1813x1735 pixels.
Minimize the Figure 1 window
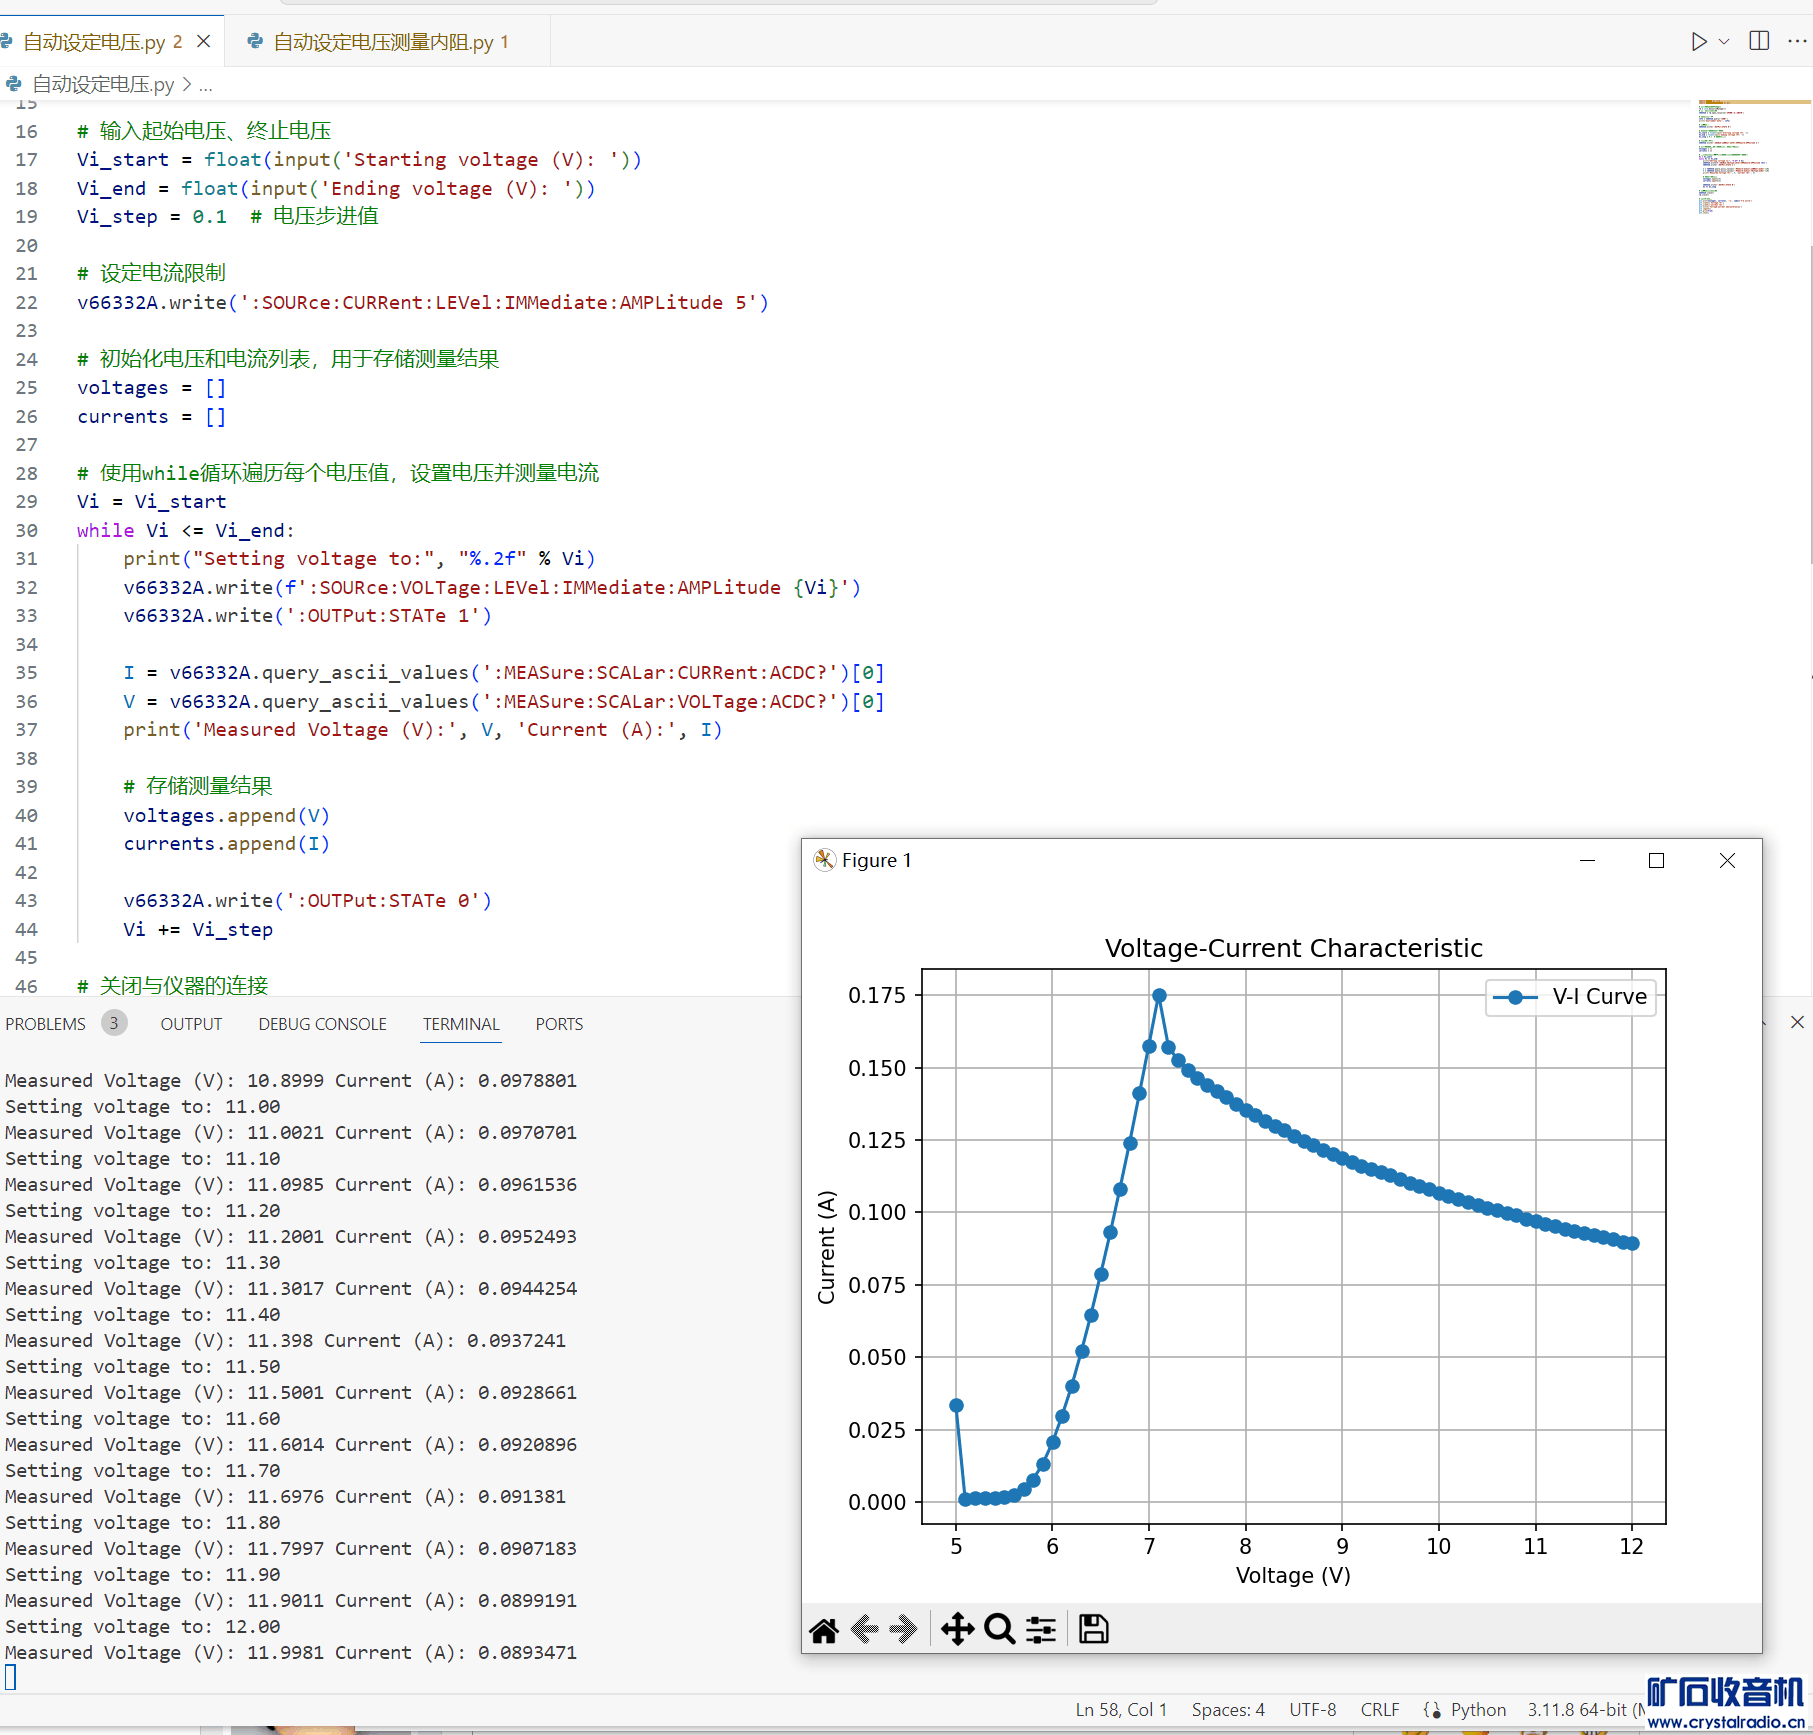(x=1587, y=860)
